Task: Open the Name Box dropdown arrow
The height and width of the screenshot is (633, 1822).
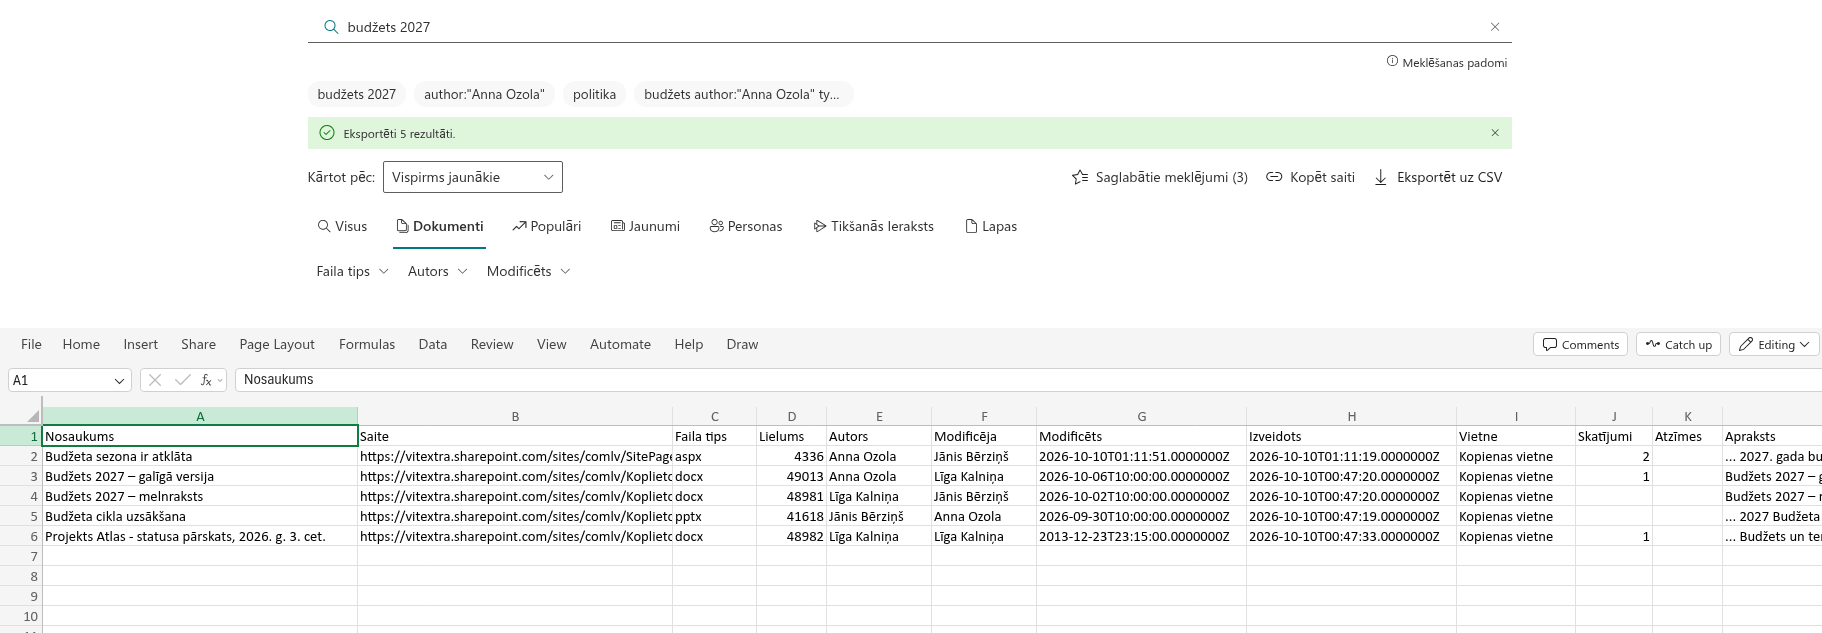Action: click(120, 380)
